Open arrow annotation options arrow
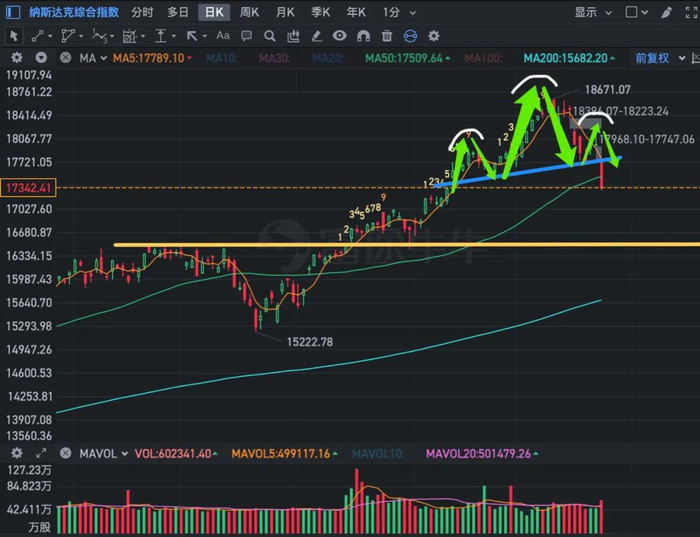The image size is (700, 537). [204, 36]
